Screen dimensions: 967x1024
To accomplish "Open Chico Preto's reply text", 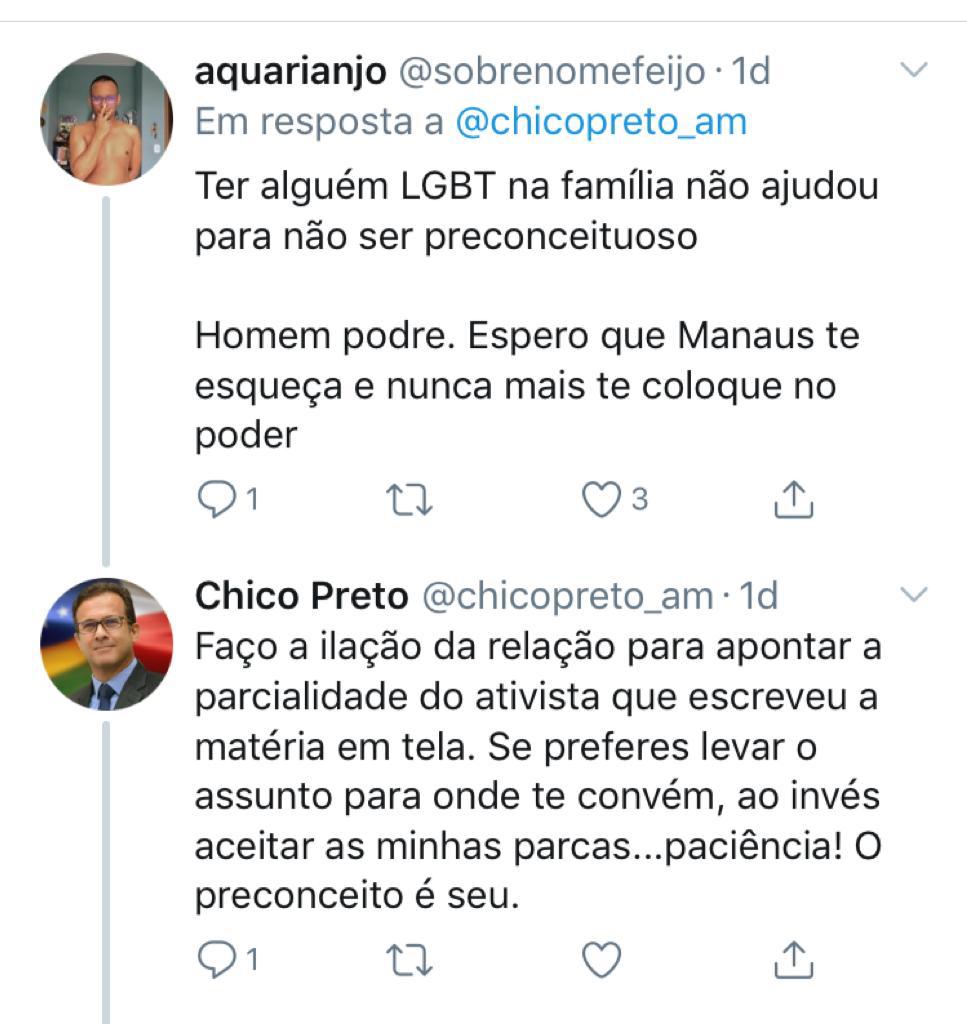I will tap(538, 771).
